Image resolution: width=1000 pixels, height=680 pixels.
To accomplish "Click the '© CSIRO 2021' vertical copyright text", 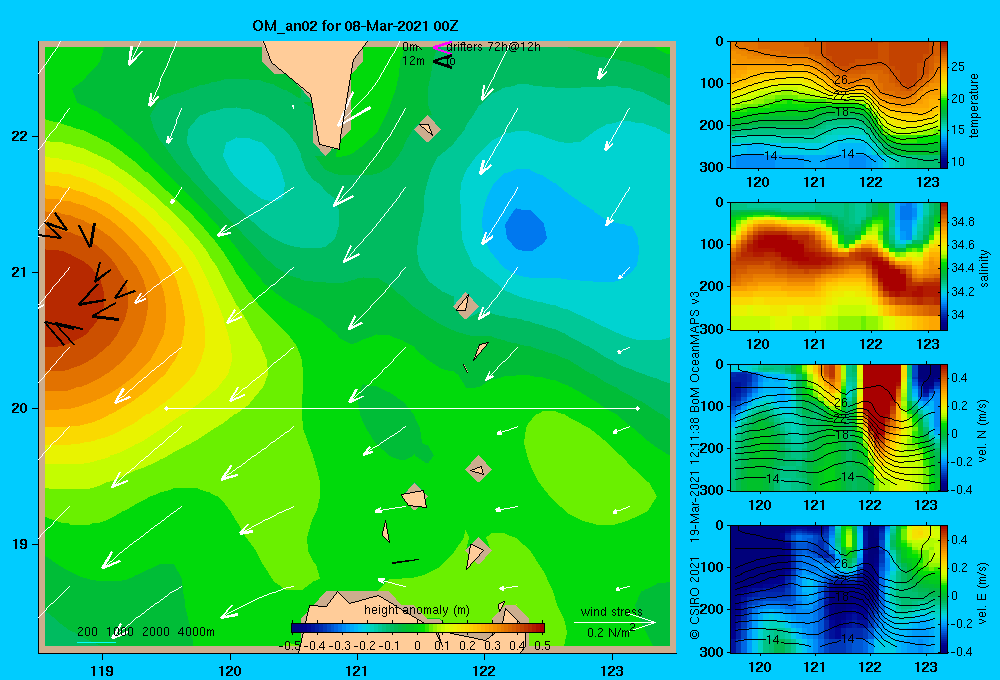I will (695, 597).
